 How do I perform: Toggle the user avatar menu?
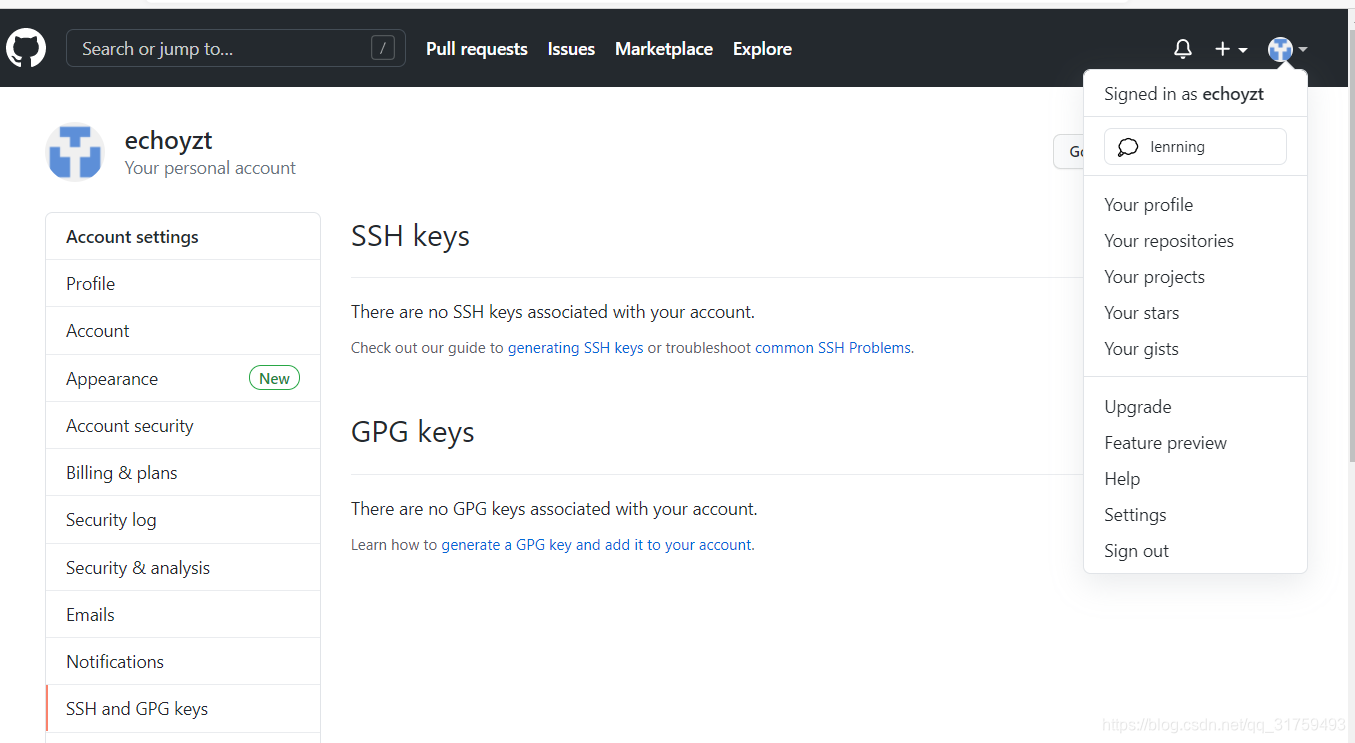pos(1287,49)
